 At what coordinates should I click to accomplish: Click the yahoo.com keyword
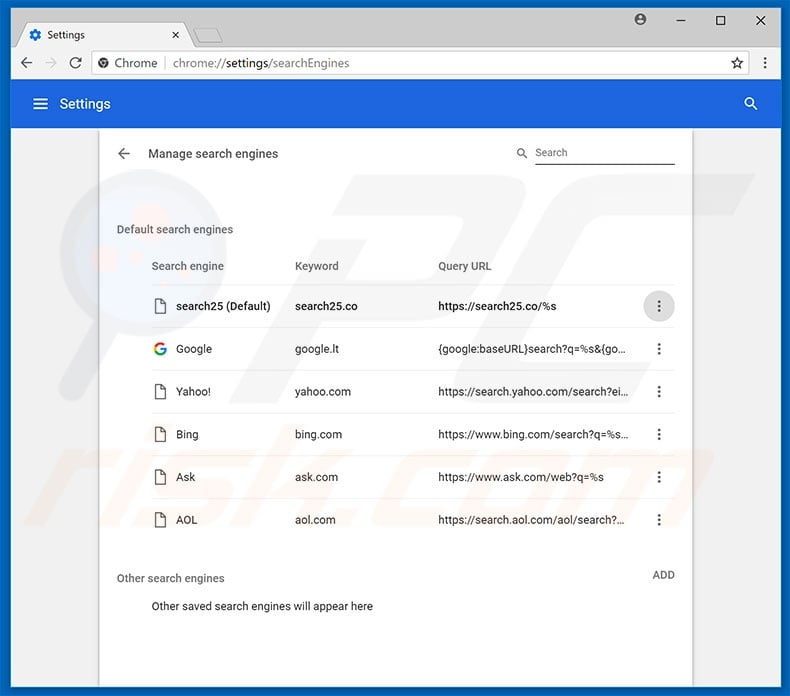click(322, 392)
